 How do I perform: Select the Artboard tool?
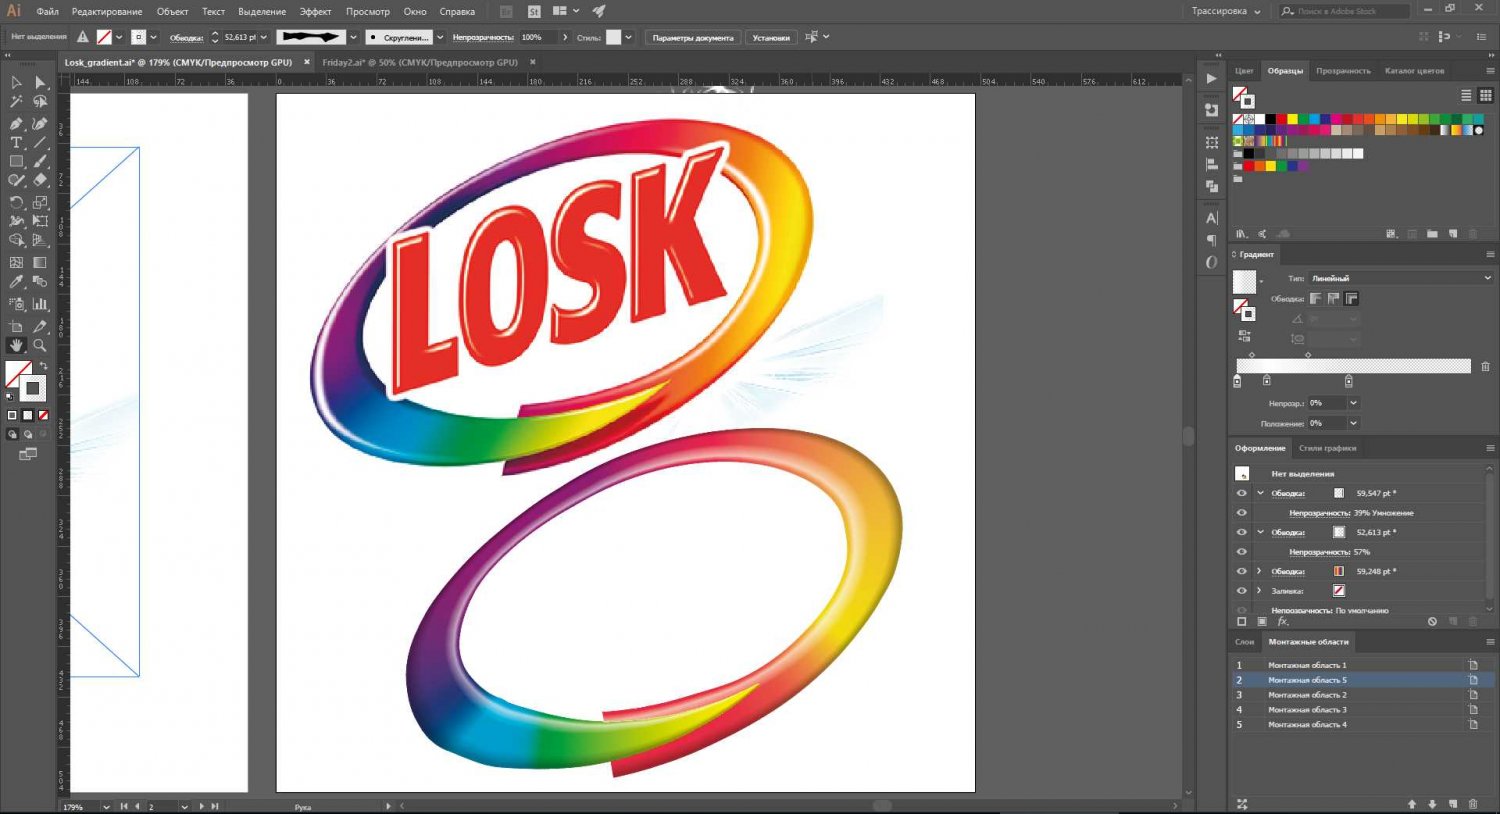coord(16,326)
